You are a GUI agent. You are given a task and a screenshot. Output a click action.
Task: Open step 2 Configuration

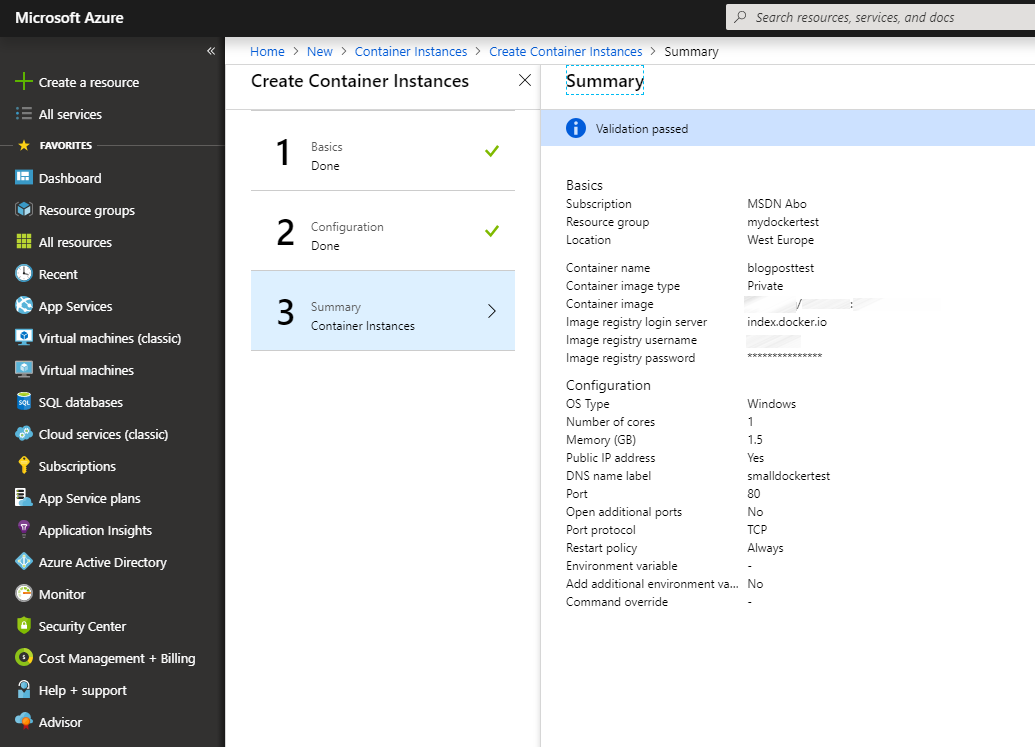[x=383, y=231]
